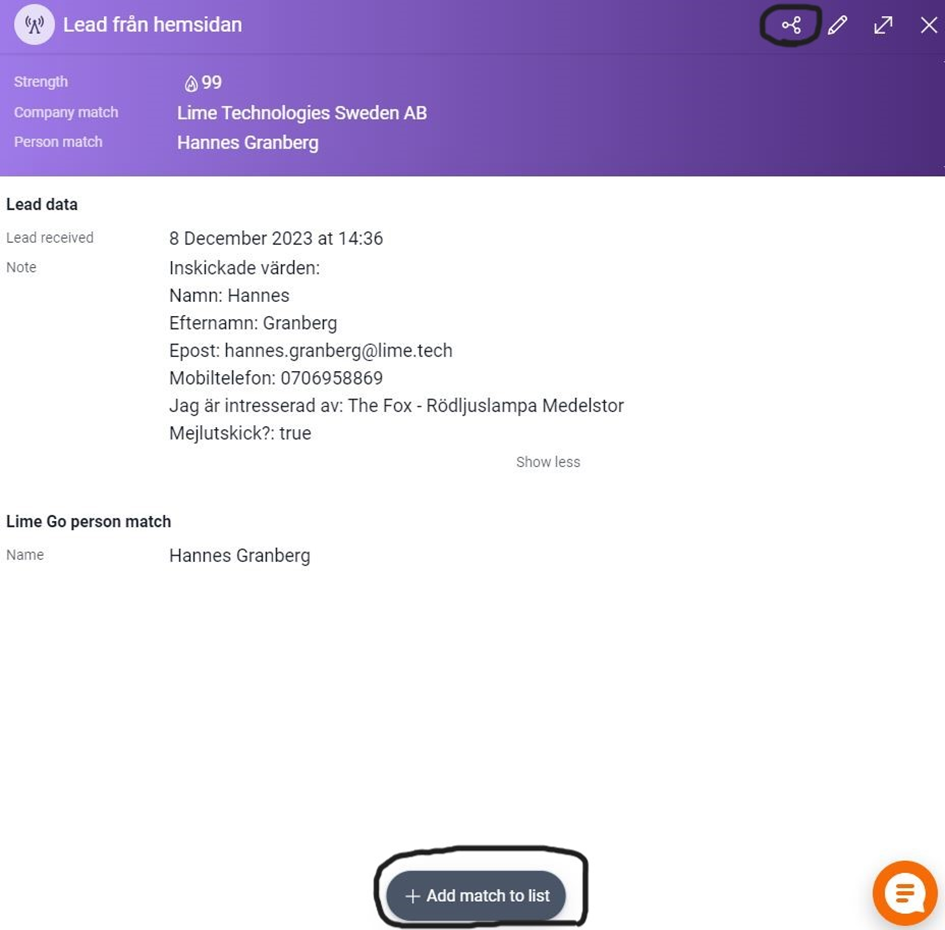Screen dimensions: 945x930
Task: Click the Lead received label
Action: (x=50, y=238)
